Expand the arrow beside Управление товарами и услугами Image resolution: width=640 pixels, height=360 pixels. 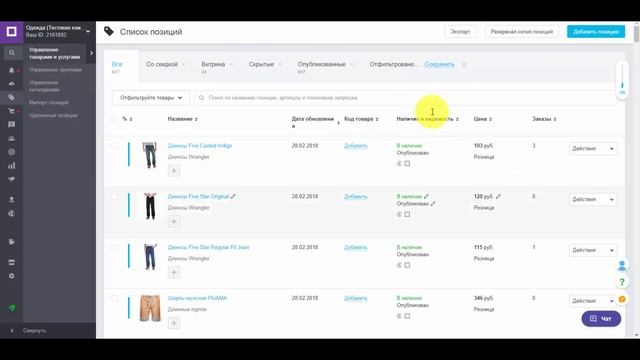[x=91, y=53]
